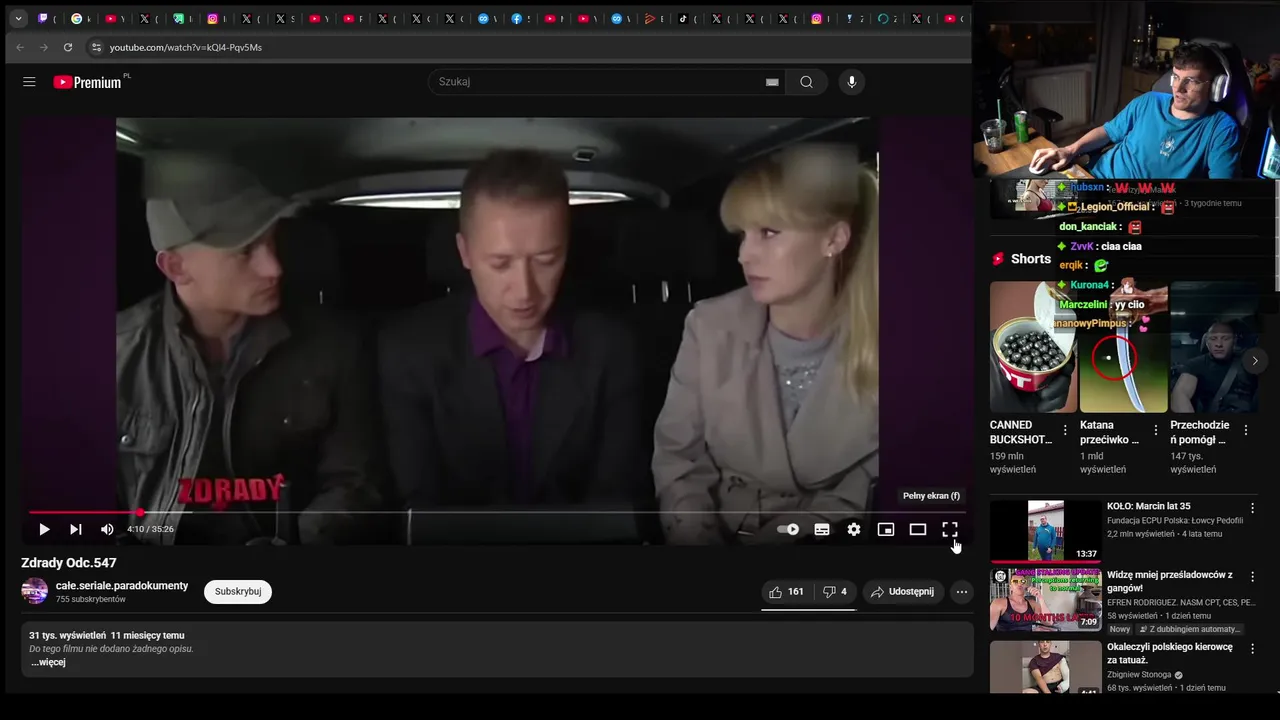Click the youtube.com URL address bar

(186, 47)
